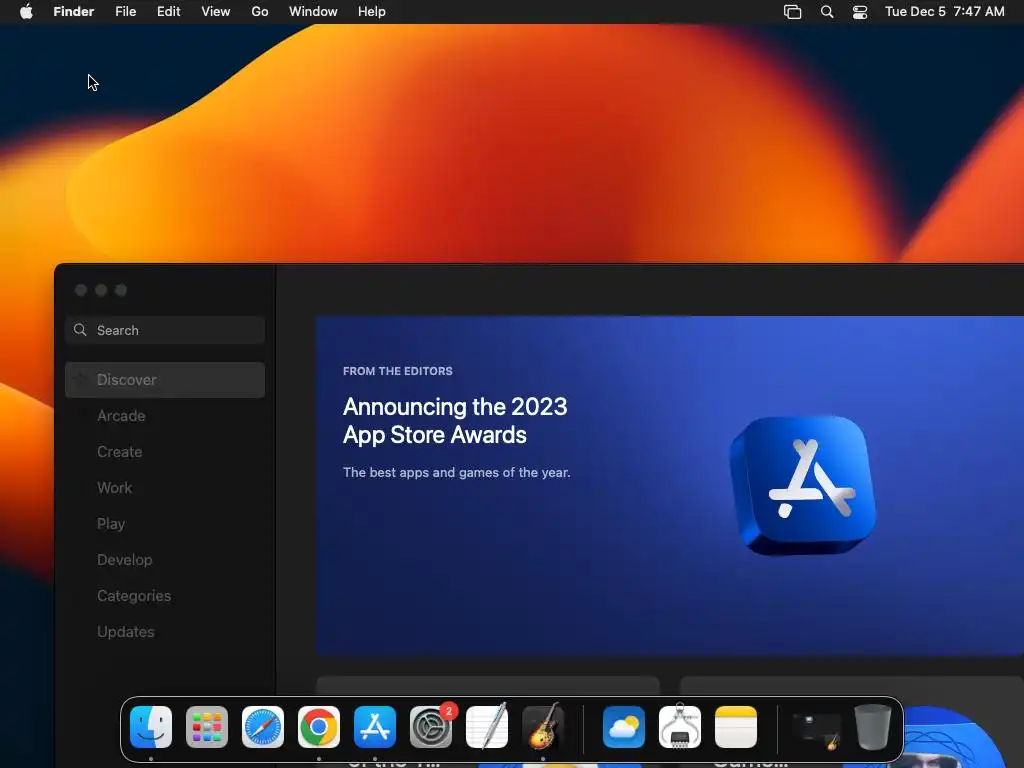Select Discover in App Store sidebar
Image resolution: width=1024 pixels, height=768 pixels.
pyautogui.click(x=165, y=380)
